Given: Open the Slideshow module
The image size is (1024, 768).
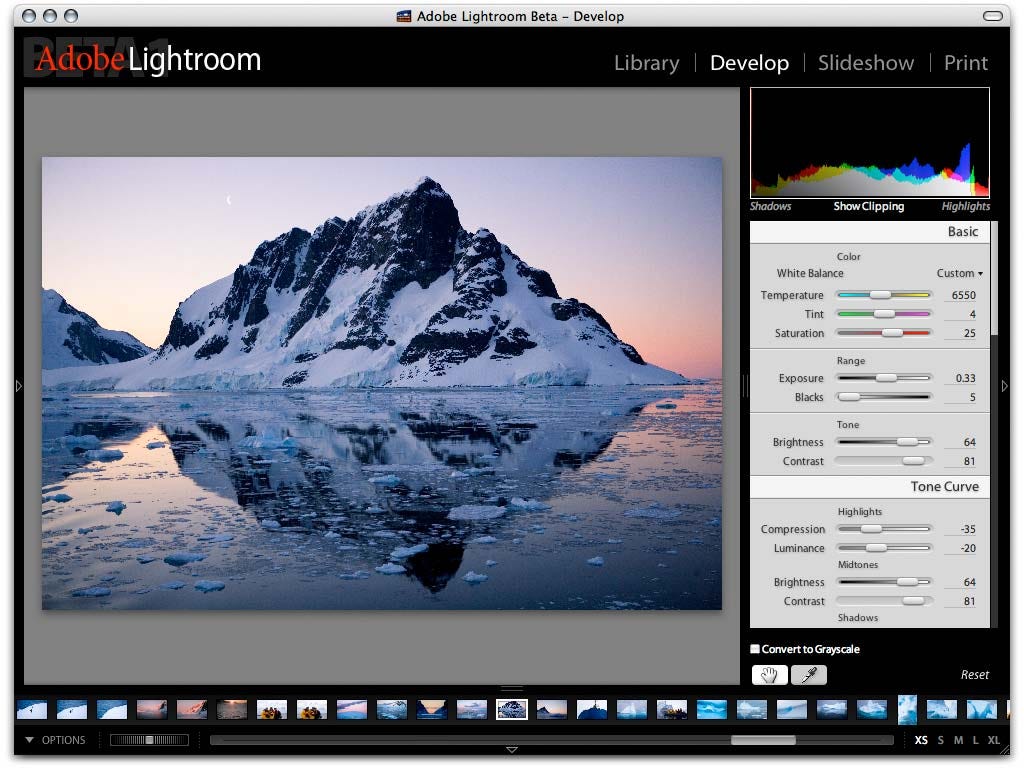Looking at the screenshot, I should pyautogui.click(x=866, y=63).
